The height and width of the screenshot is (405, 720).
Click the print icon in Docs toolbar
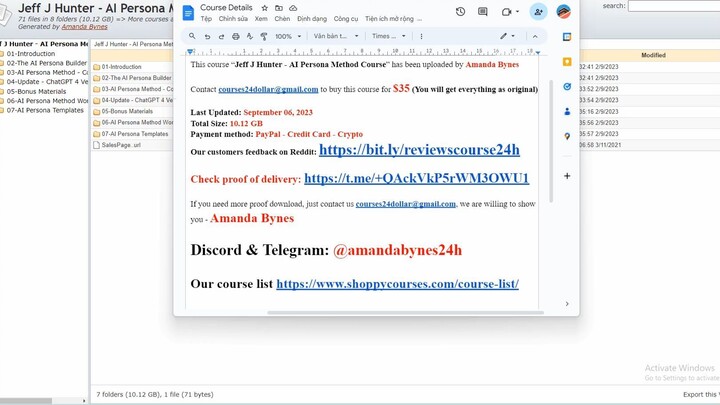coord(235,36)
